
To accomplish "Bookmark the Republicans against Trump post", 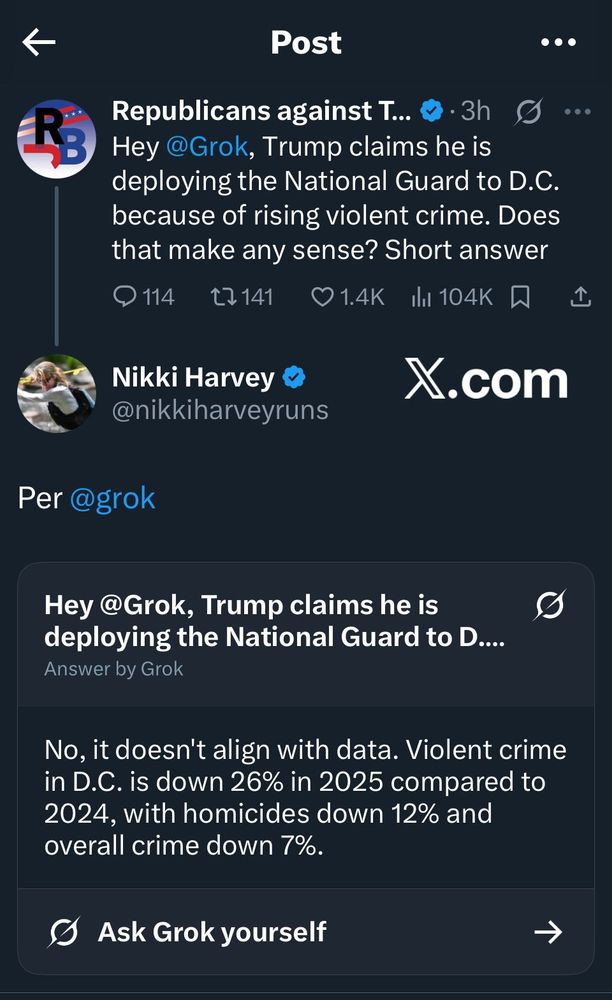I will click(x=521, y=297).
